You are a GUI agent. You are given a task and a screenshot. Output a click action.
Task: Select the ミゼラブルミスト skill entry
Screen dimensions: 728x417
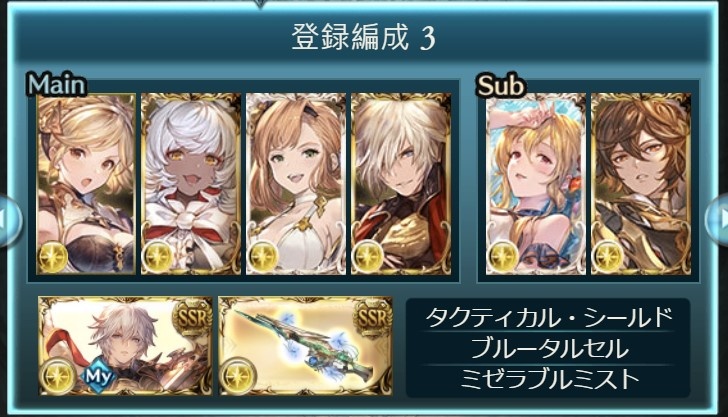point(548,379)
